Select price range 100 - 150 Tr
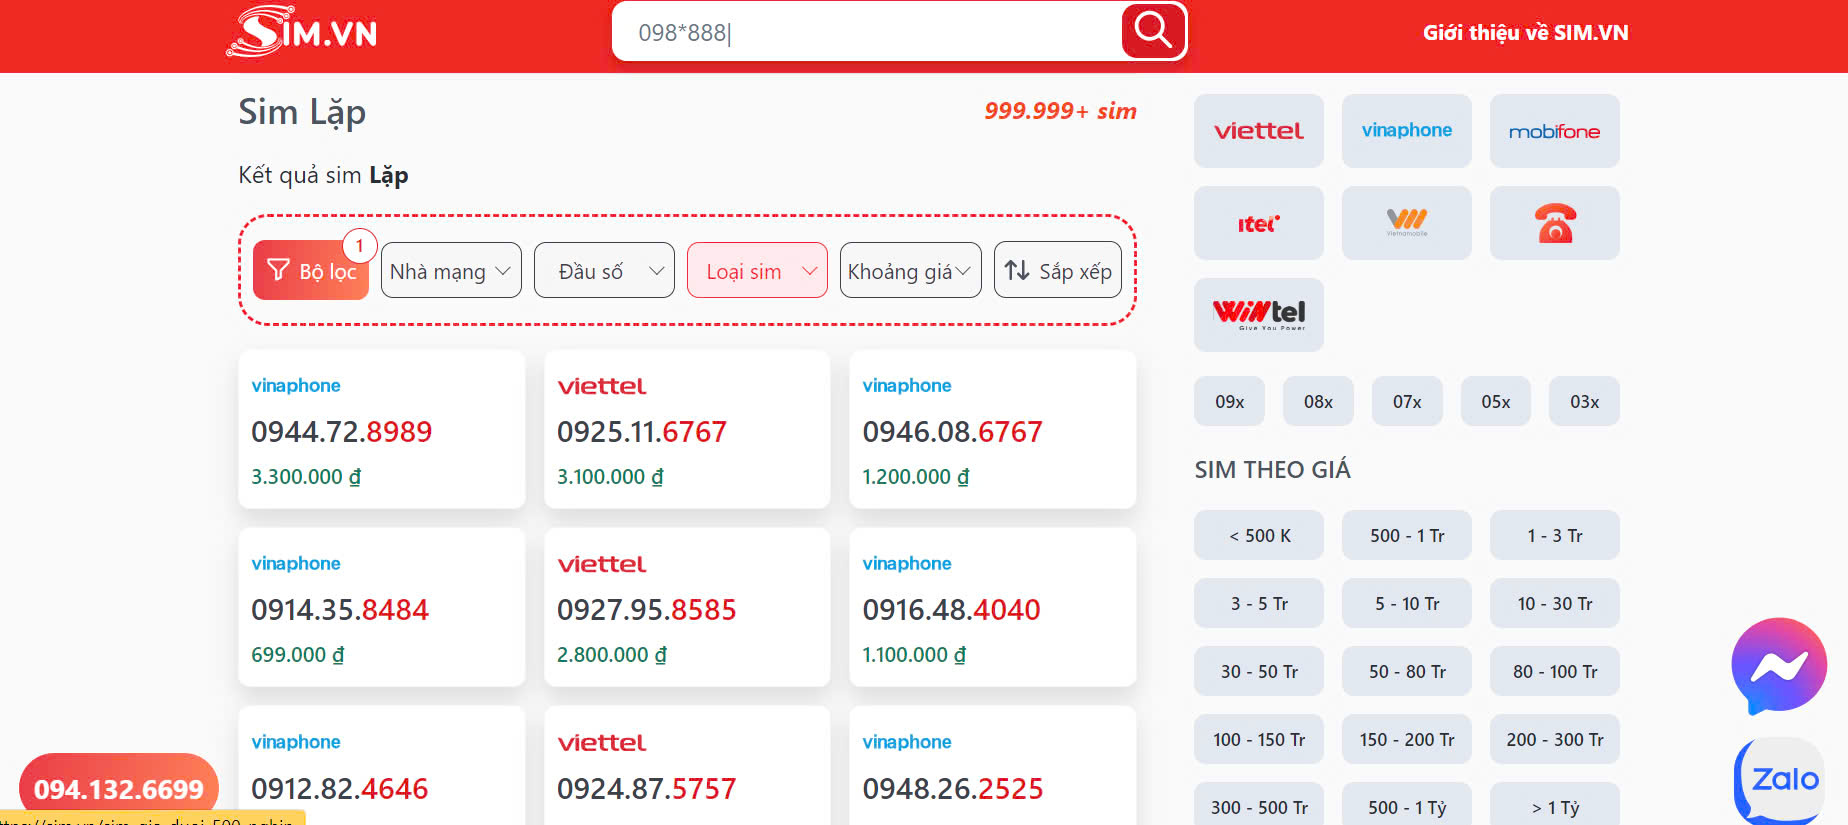This screenshot has height=825, width=1848. coord(1259,739)
